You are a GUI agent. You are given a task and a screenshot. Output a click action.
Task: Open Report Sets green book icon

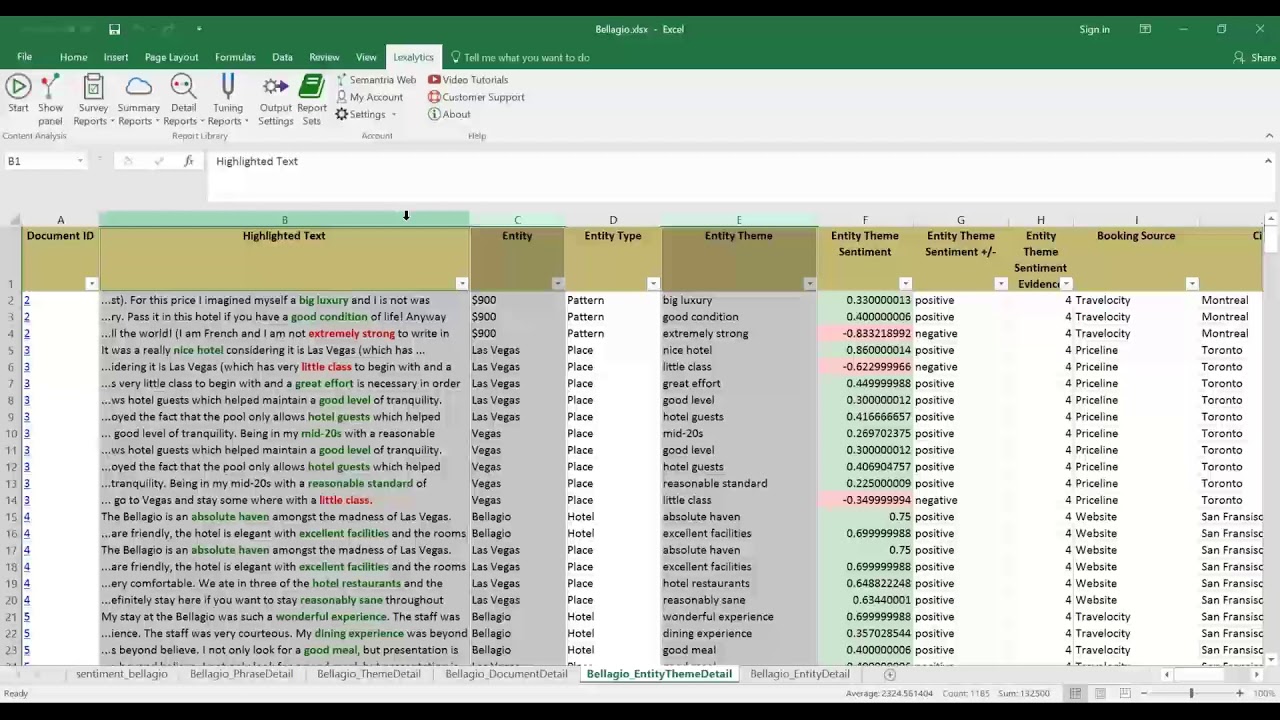click(x=312, y=100)
